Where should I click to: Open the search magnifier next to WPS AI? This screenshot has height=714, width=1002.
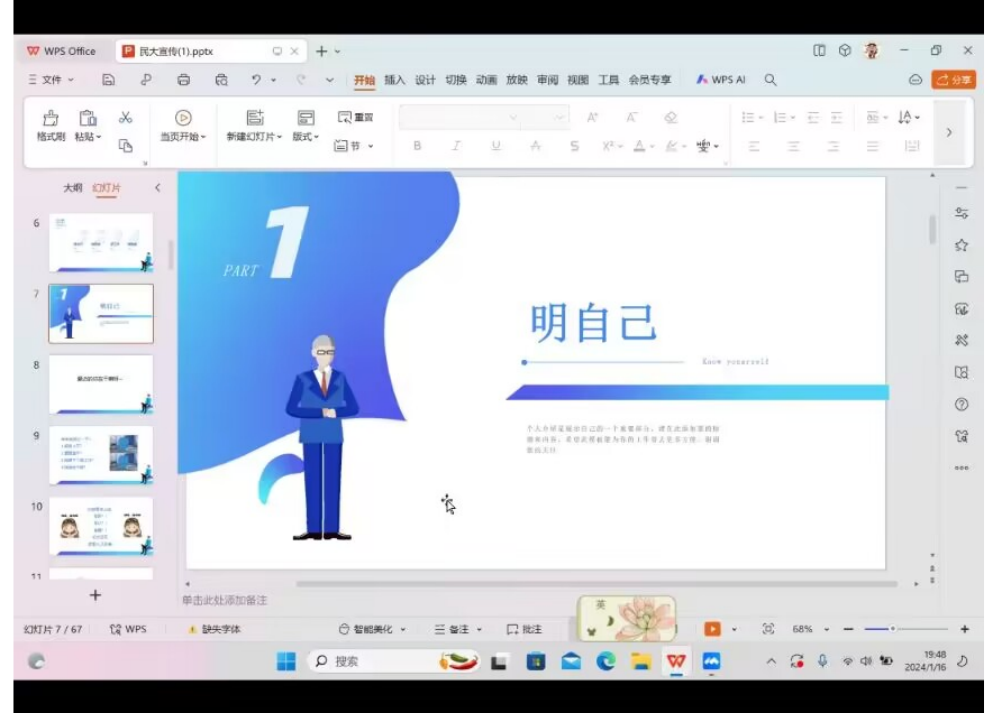pos(770,80)
